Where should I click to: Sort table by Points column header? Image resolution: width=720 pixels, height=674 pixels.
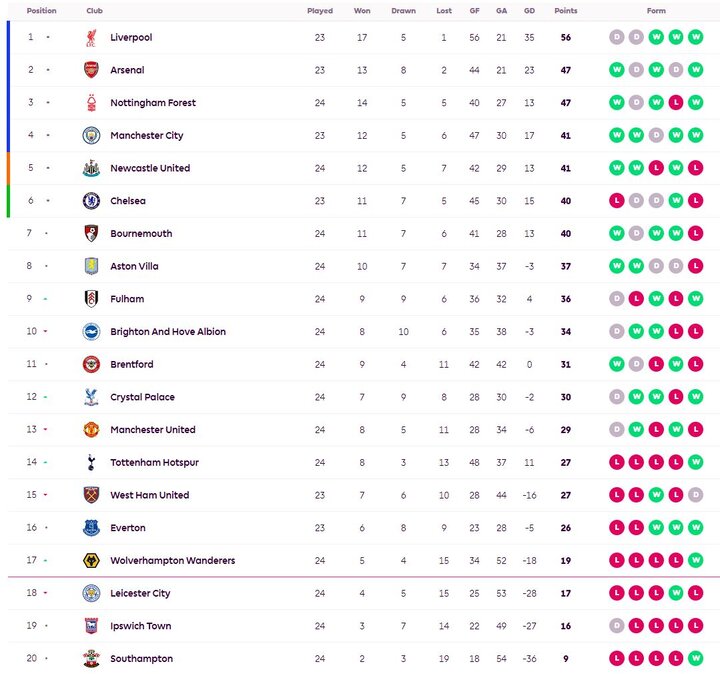566,11
